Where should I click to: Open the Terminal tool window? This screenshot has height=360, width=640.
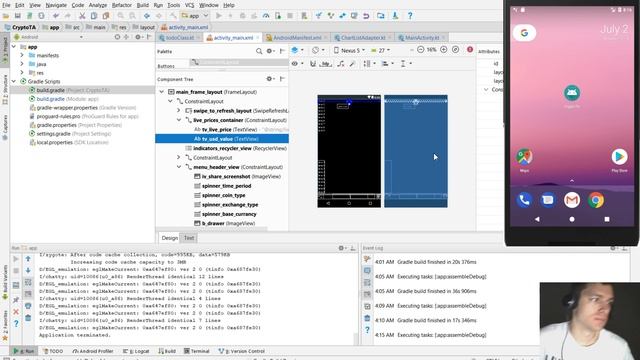tap(197, 351)
